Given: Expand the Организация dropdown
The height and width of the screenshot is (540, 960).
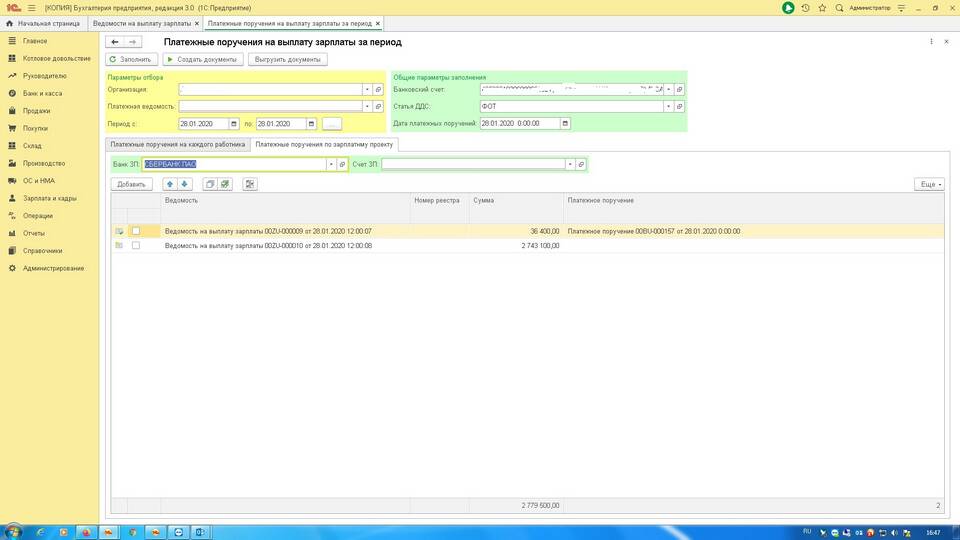Looking at the screenshot, I should [x=367, y=89].
